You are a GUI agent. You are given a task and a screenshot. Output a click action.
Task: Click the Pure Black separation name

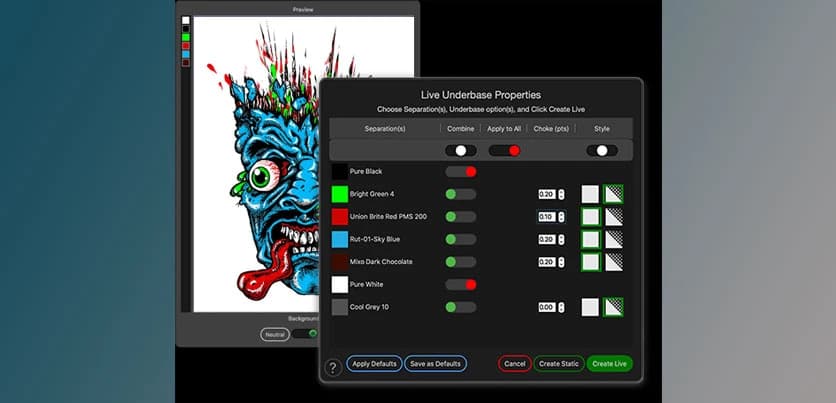[366, 172]
